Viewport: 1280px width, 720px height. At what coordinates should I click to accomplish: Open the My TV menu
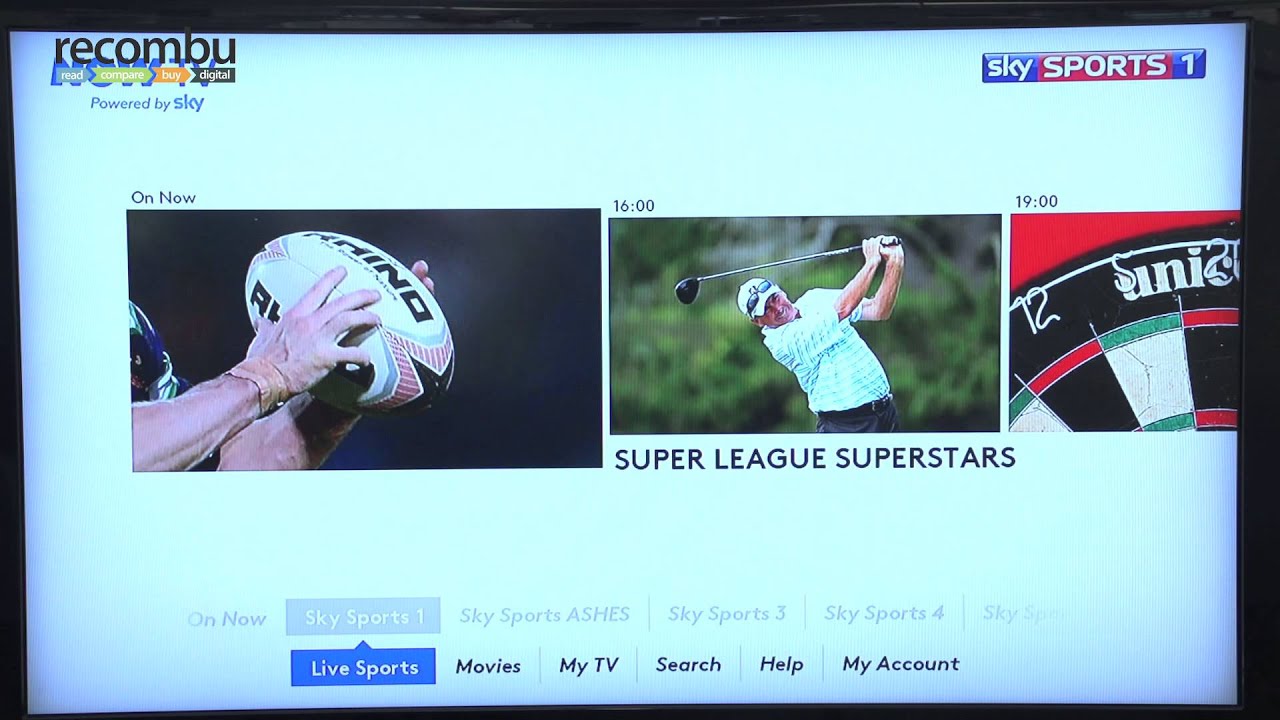[x=589, y=665]
